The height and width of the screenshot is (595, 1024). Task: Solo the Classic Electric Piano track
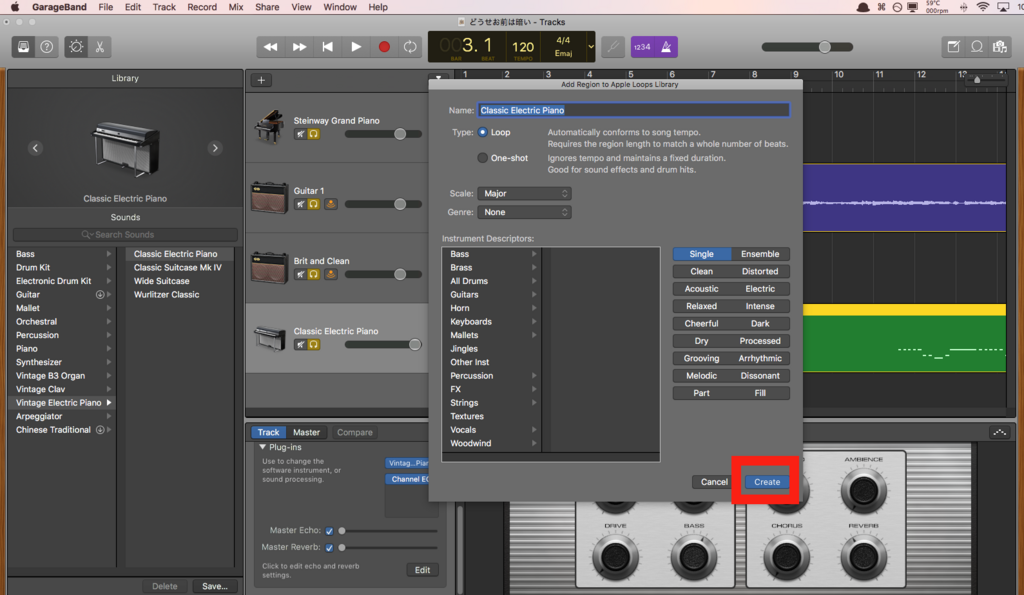coord(313,344)
